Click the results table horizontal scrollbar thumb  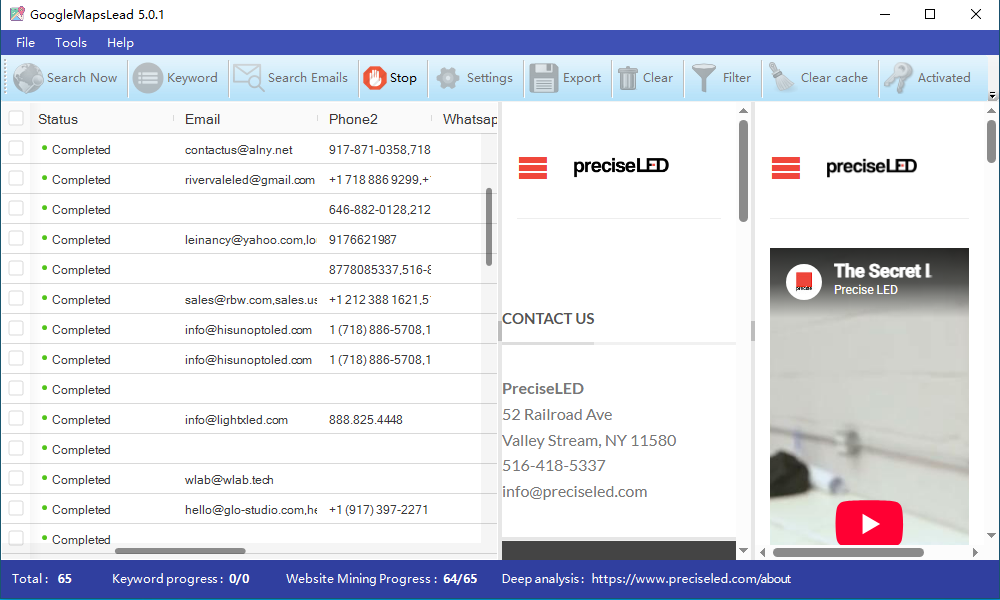pos(180,551)
